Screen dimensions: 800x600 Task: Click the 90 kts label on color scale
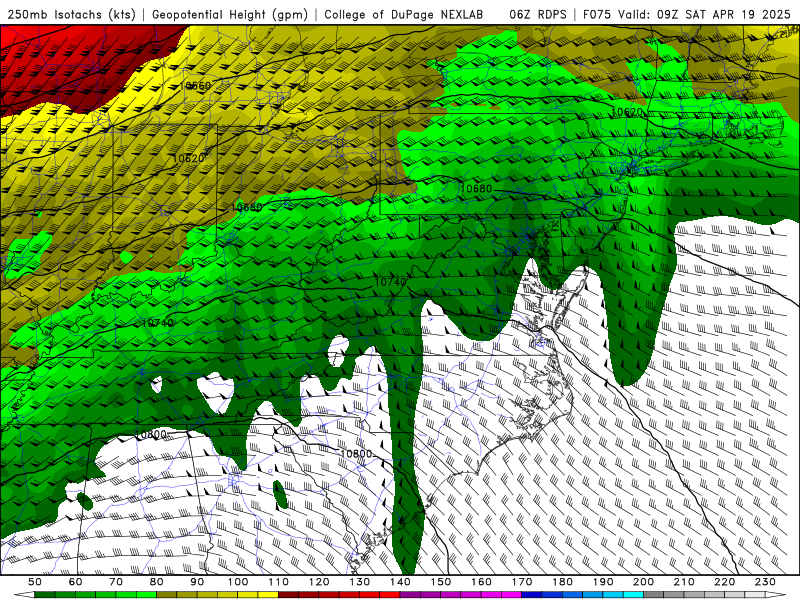(x=197, y=582)
